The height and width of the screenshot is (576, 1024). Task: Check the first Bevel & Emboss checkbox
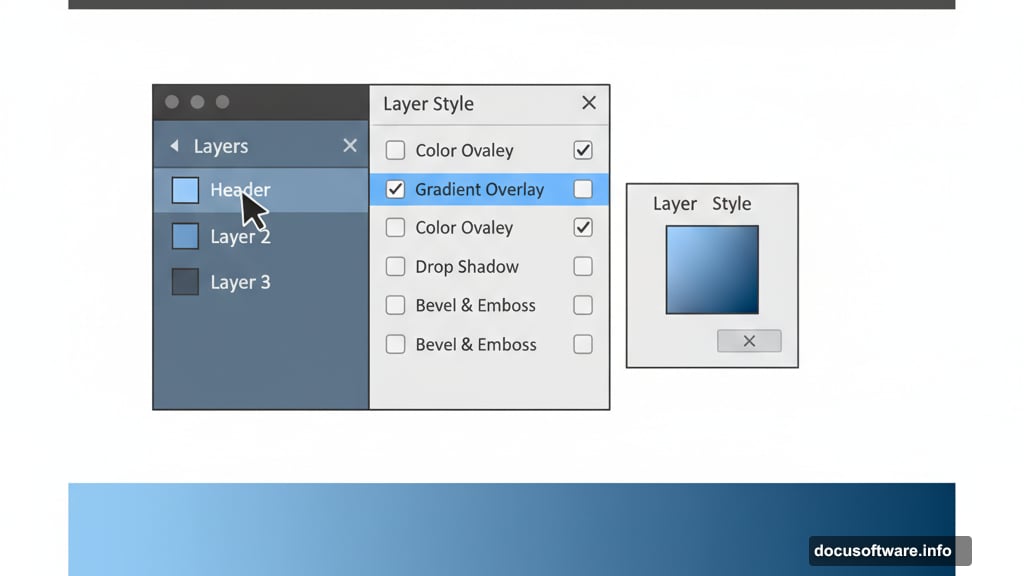click(395, 305)
